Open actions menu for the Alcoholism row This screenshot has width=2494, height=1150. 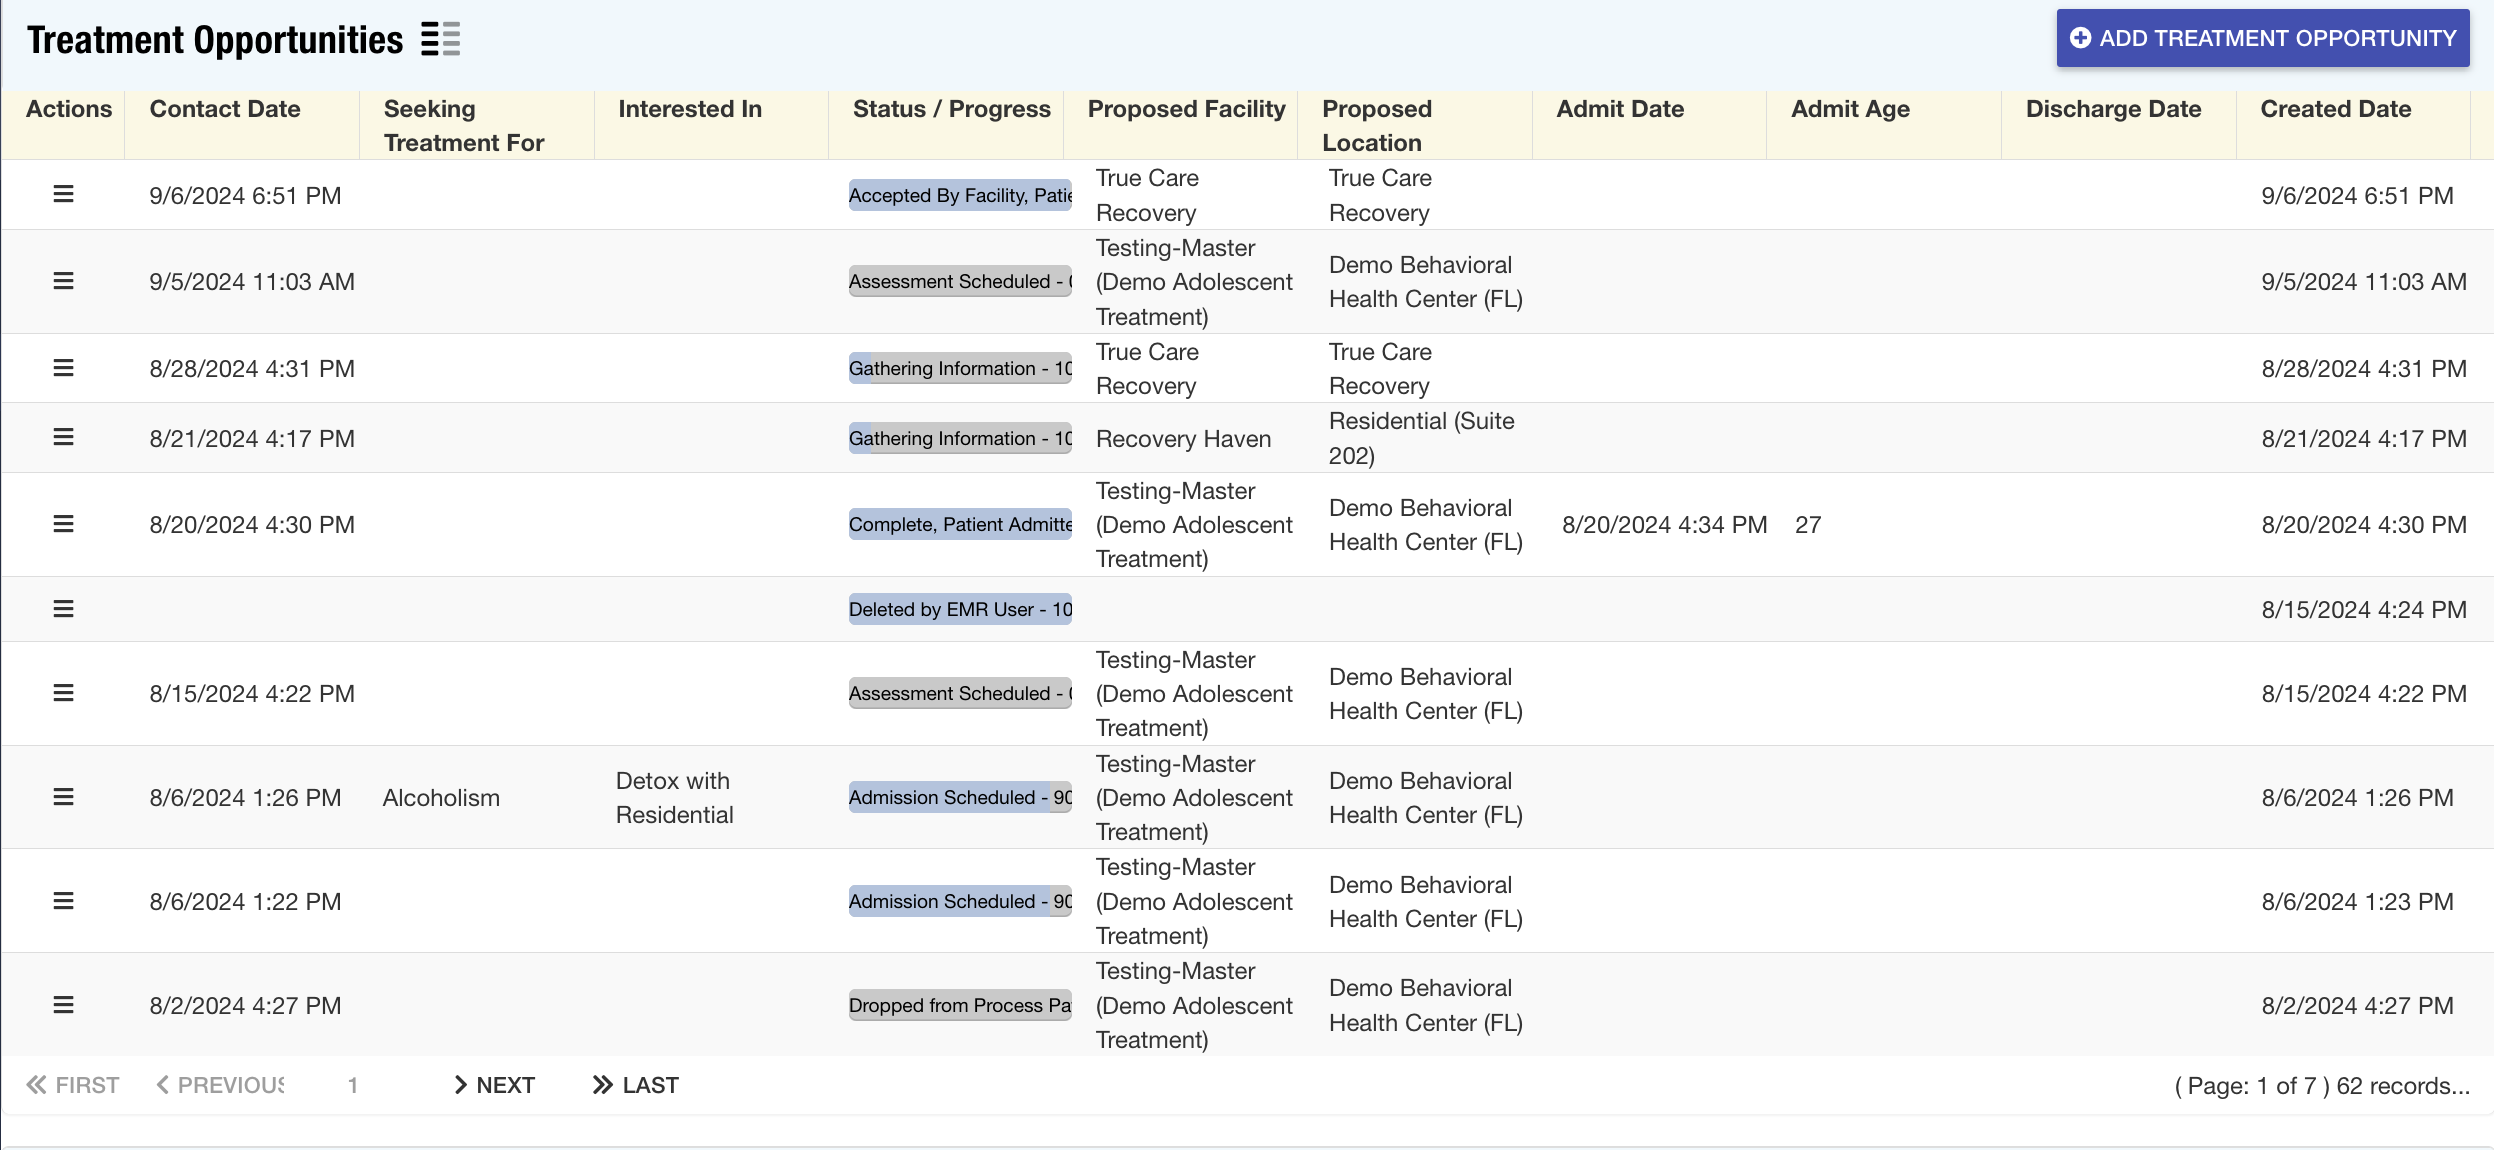pos(63,797)
